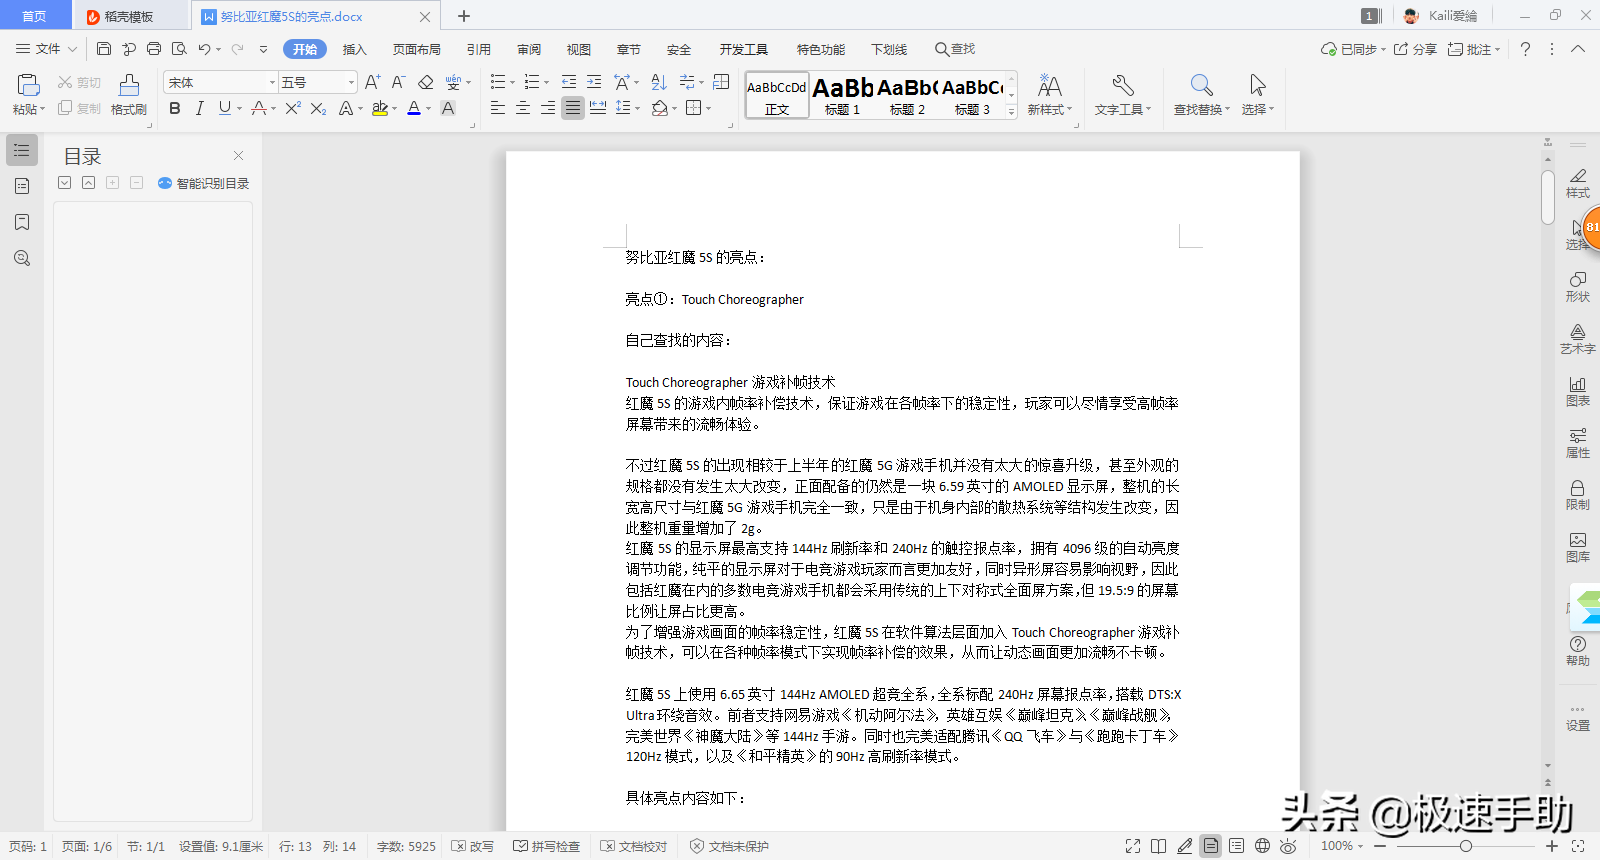This screenshot has height=860, width=1600.
Task: Switch to outline view in status bar
Action: point(1237,846)
